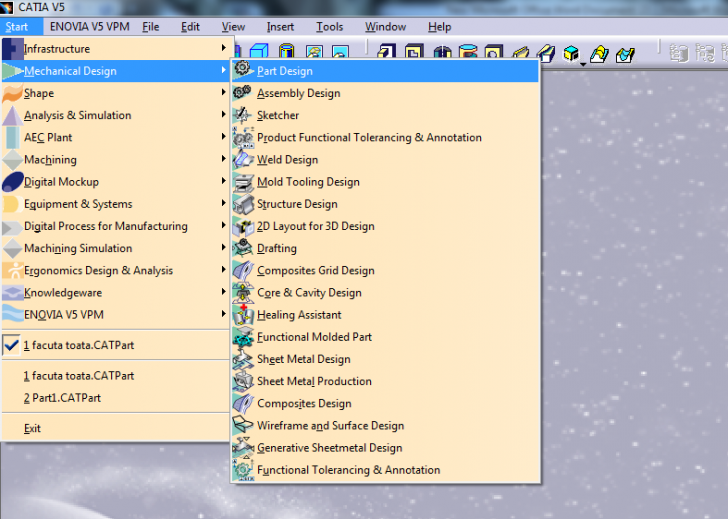Select the Rib tool in the toolbar
728x519 pixels.
[x=520, y=53]
